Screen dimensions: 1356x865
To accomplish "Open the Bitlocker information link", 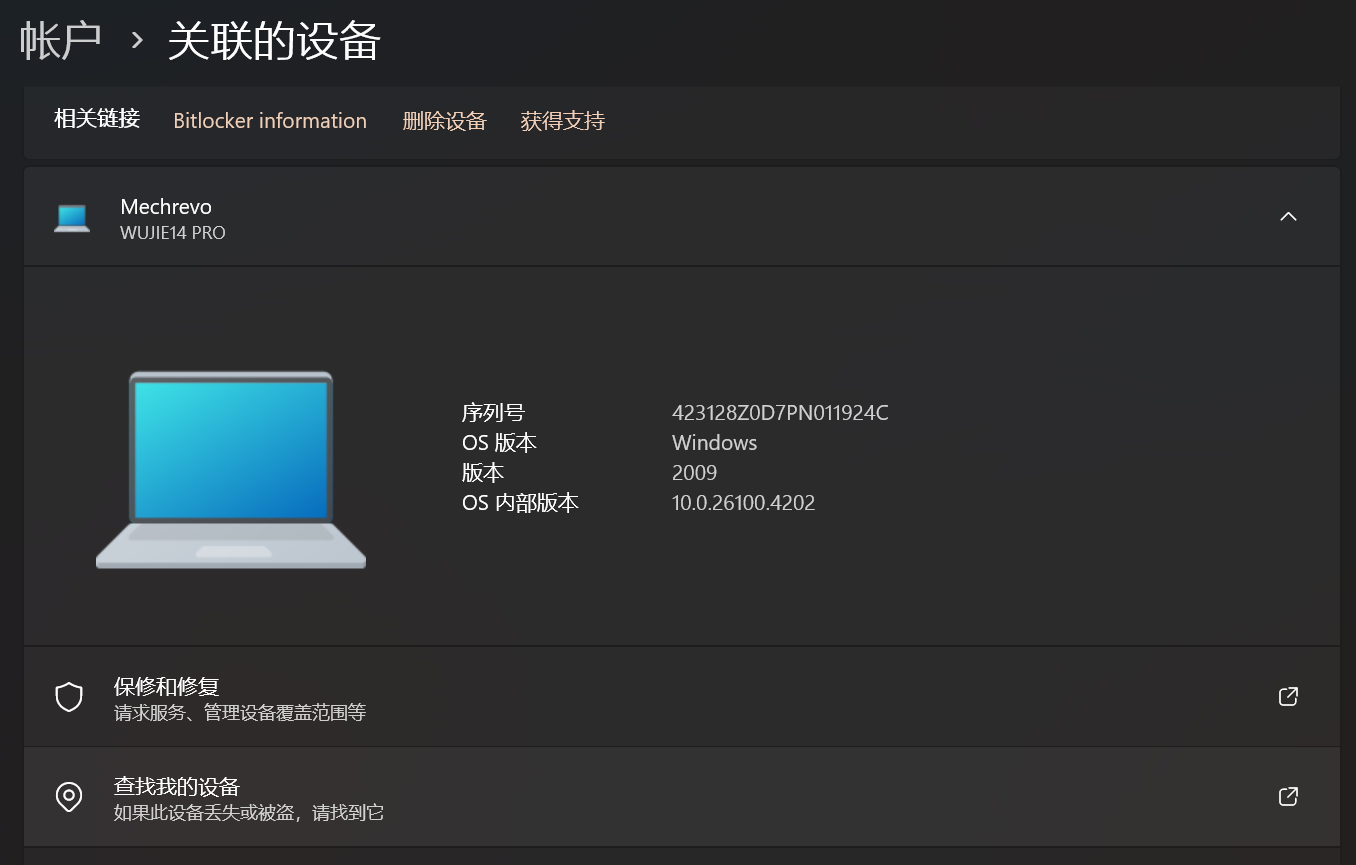I will pyautogui.click(x=270, y=121).
